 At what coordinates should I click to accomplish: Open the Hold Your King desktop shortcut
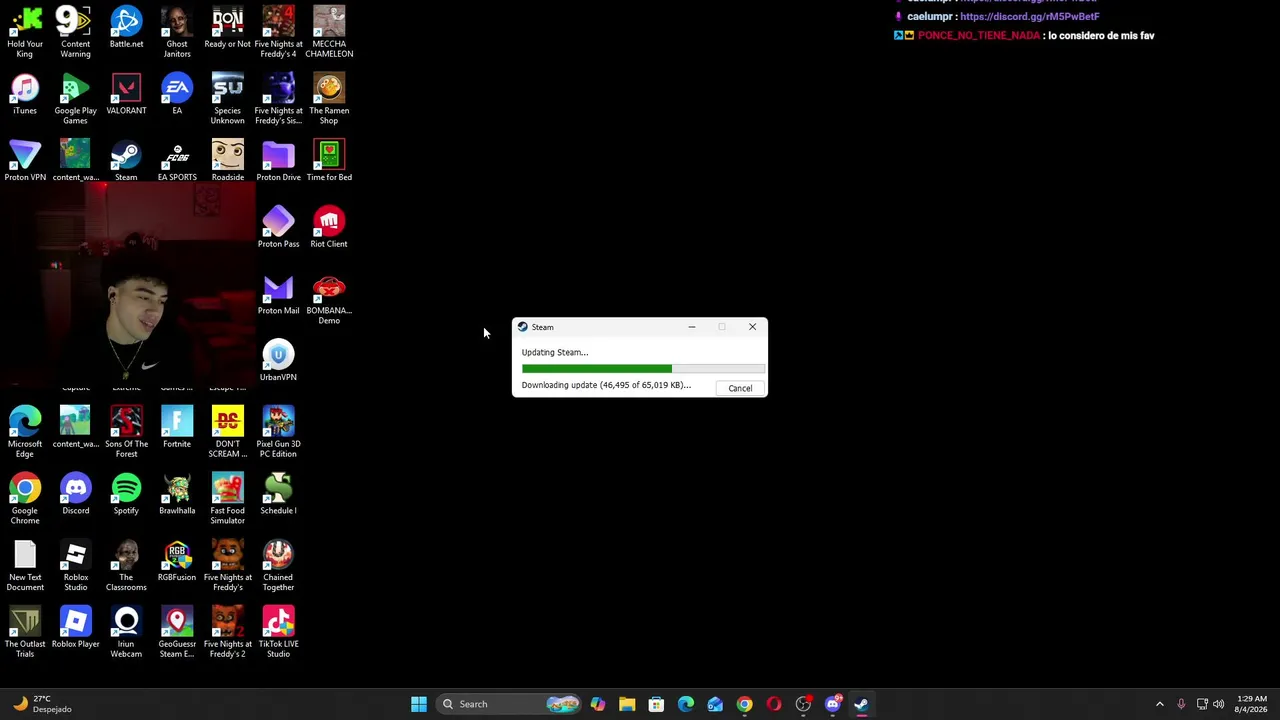click(25, 32)
